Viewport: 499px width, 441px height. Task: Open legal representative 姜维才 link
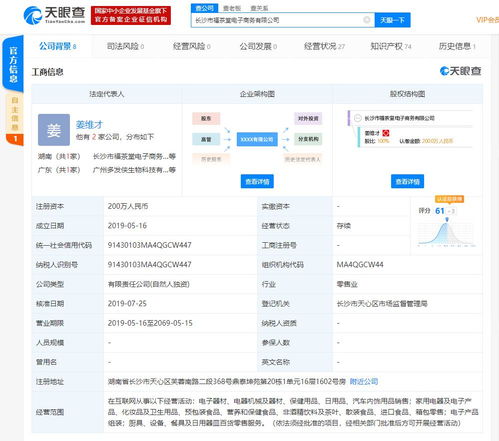[x=89, y=125]
